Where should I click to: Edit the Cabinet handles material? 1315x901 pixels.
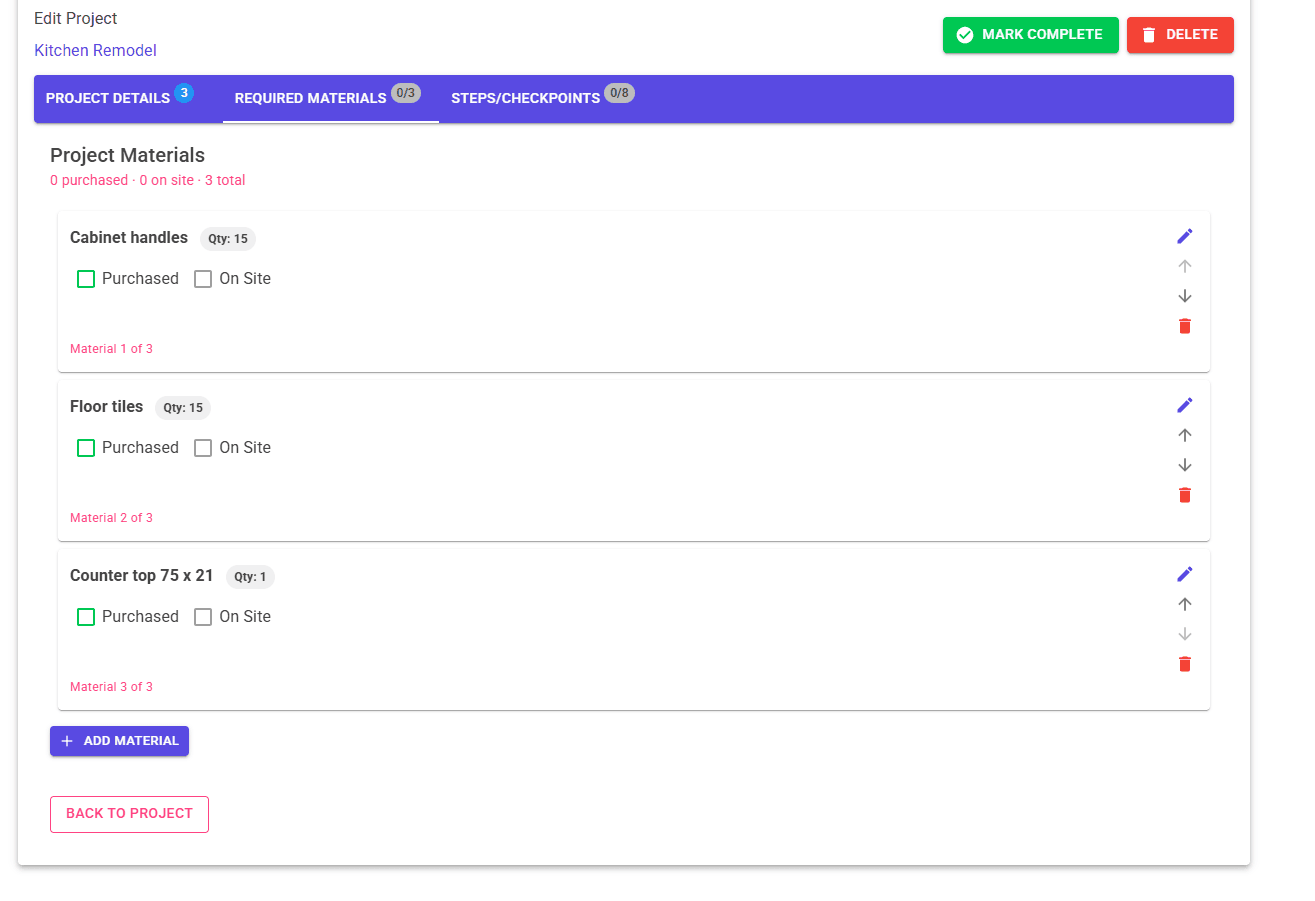(x=1185, y=236)
